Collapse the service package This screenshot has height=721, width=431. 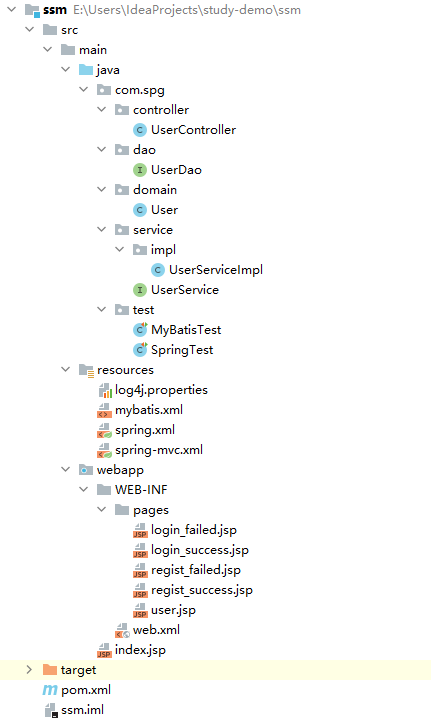coord(102,229)
